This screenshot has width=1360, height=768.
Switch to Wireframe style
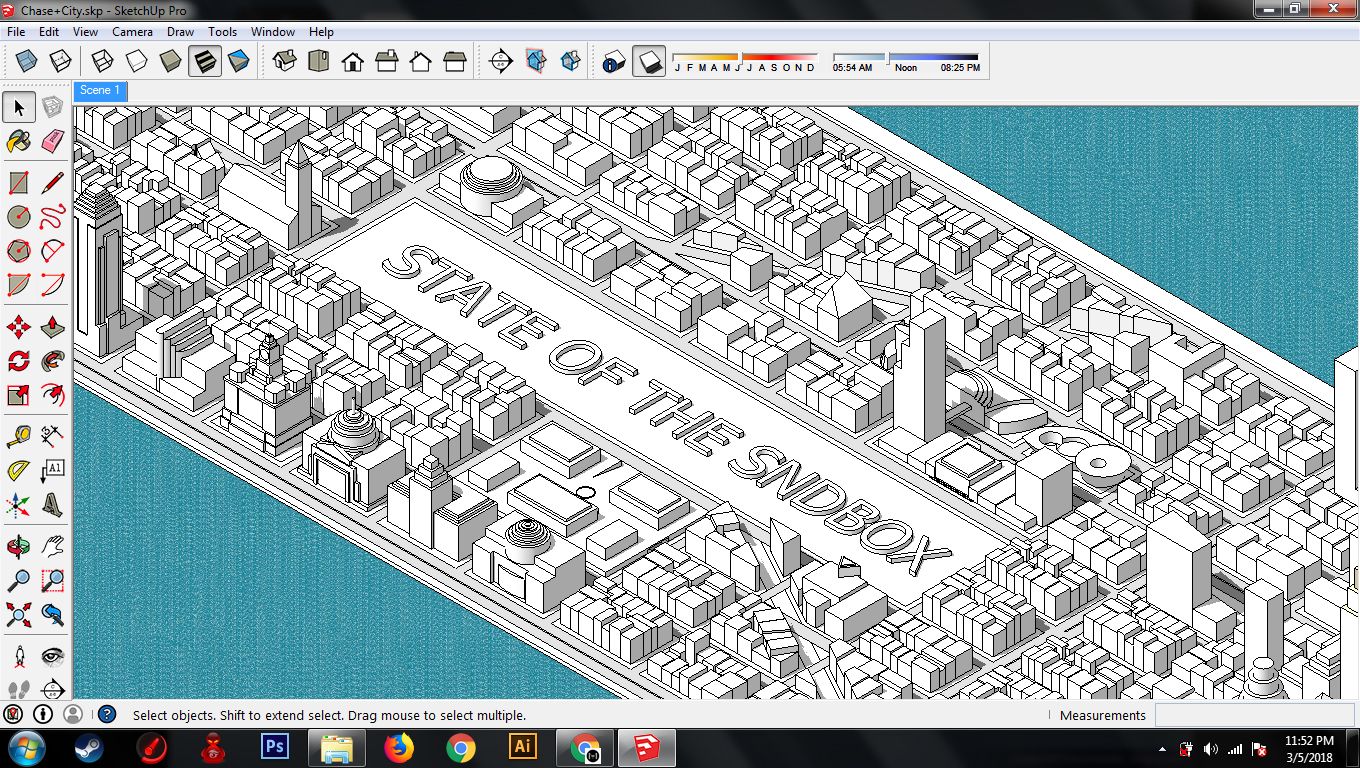(102, 62)
